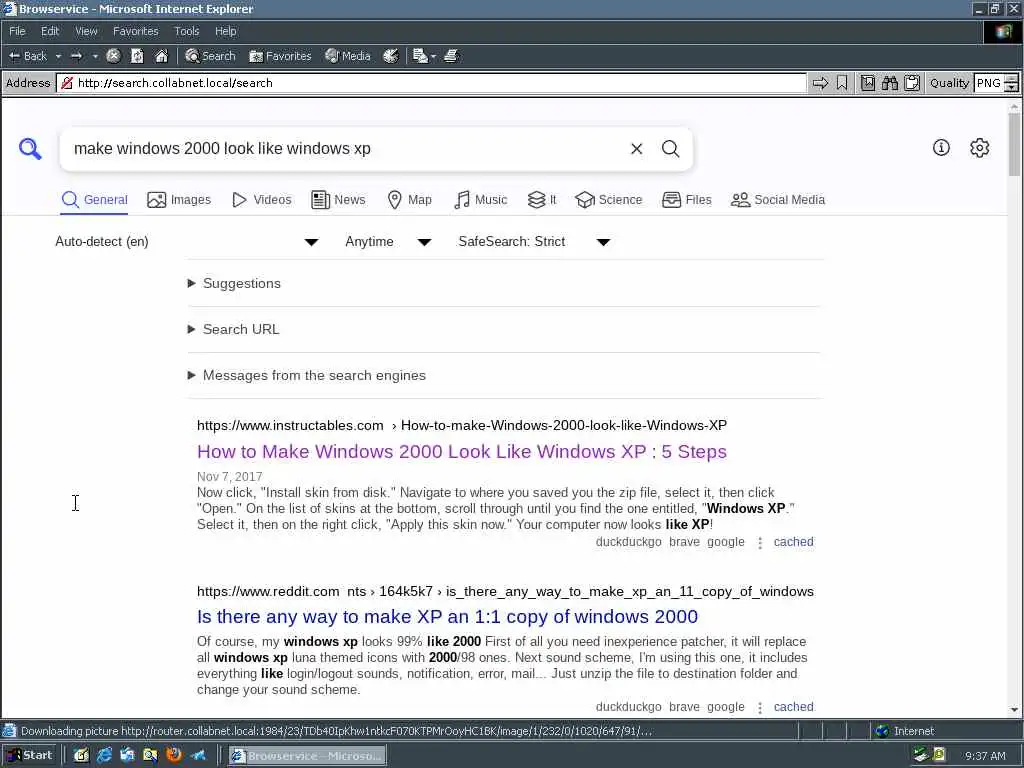Open How to Make Windows 2000 Look Like XP link

pyautogui.click(x=462, y=452)
